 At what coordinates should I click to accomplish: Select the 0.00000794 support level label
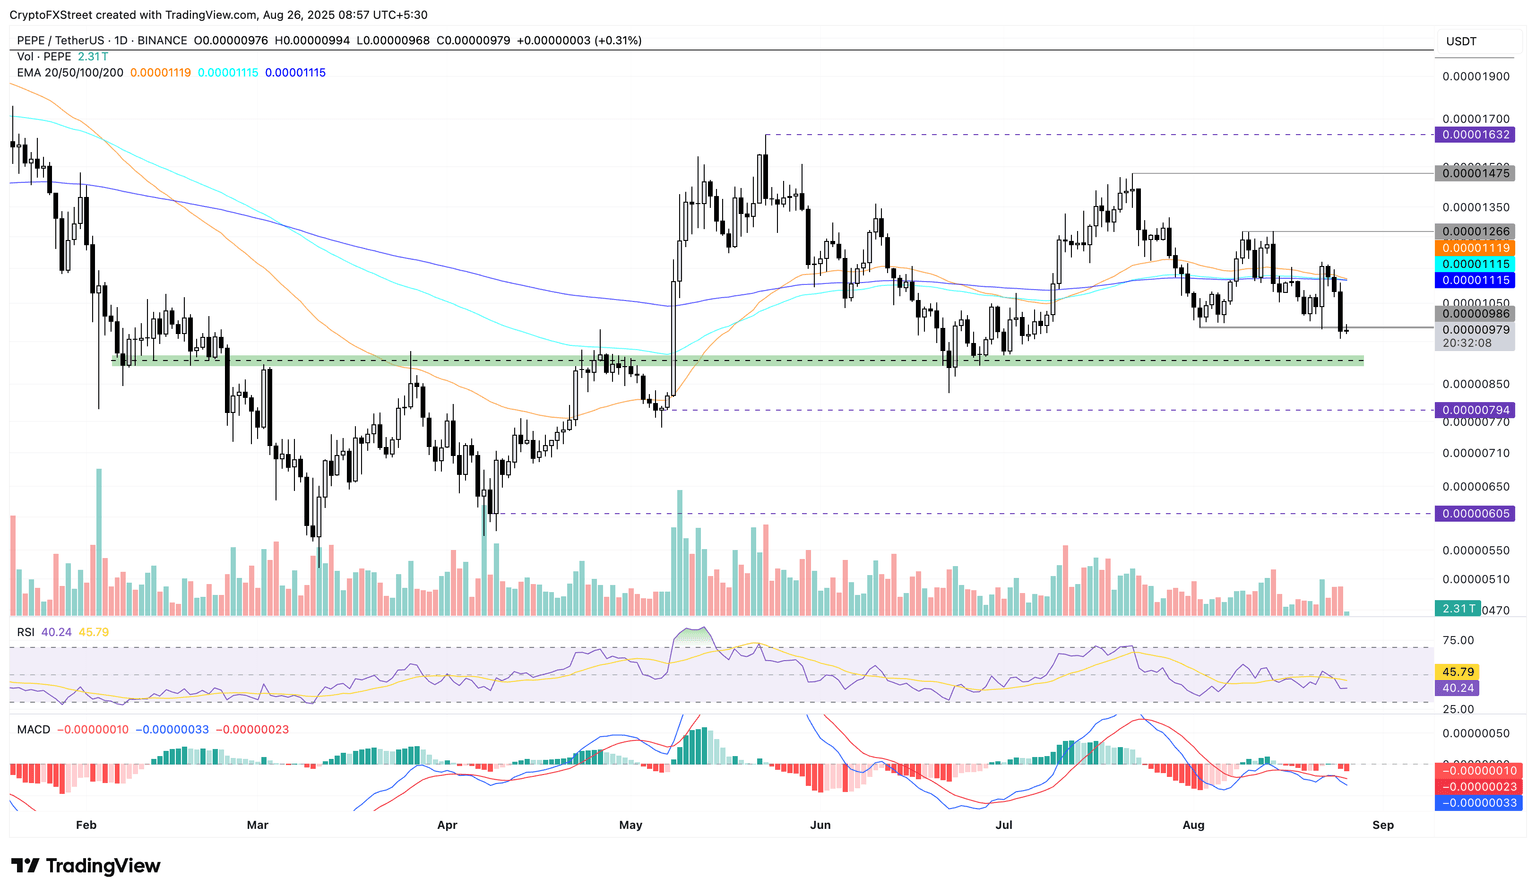(x=1474, y=410)
